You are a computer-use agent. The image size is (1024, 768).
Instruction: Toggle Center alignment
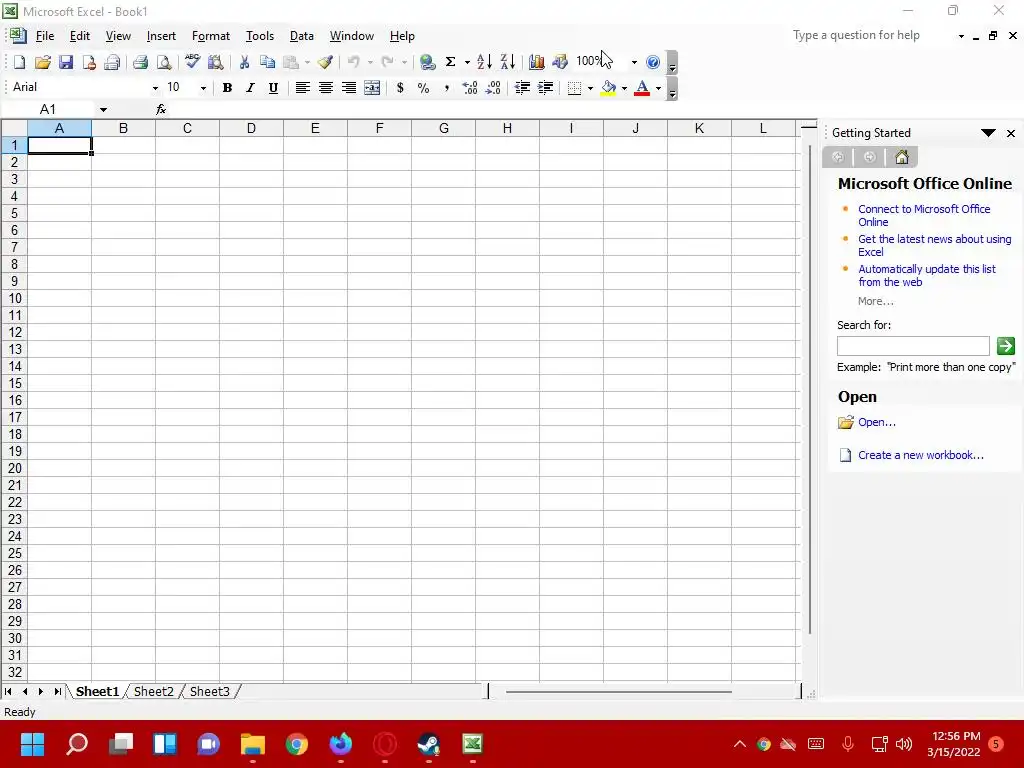coord(325,88)
